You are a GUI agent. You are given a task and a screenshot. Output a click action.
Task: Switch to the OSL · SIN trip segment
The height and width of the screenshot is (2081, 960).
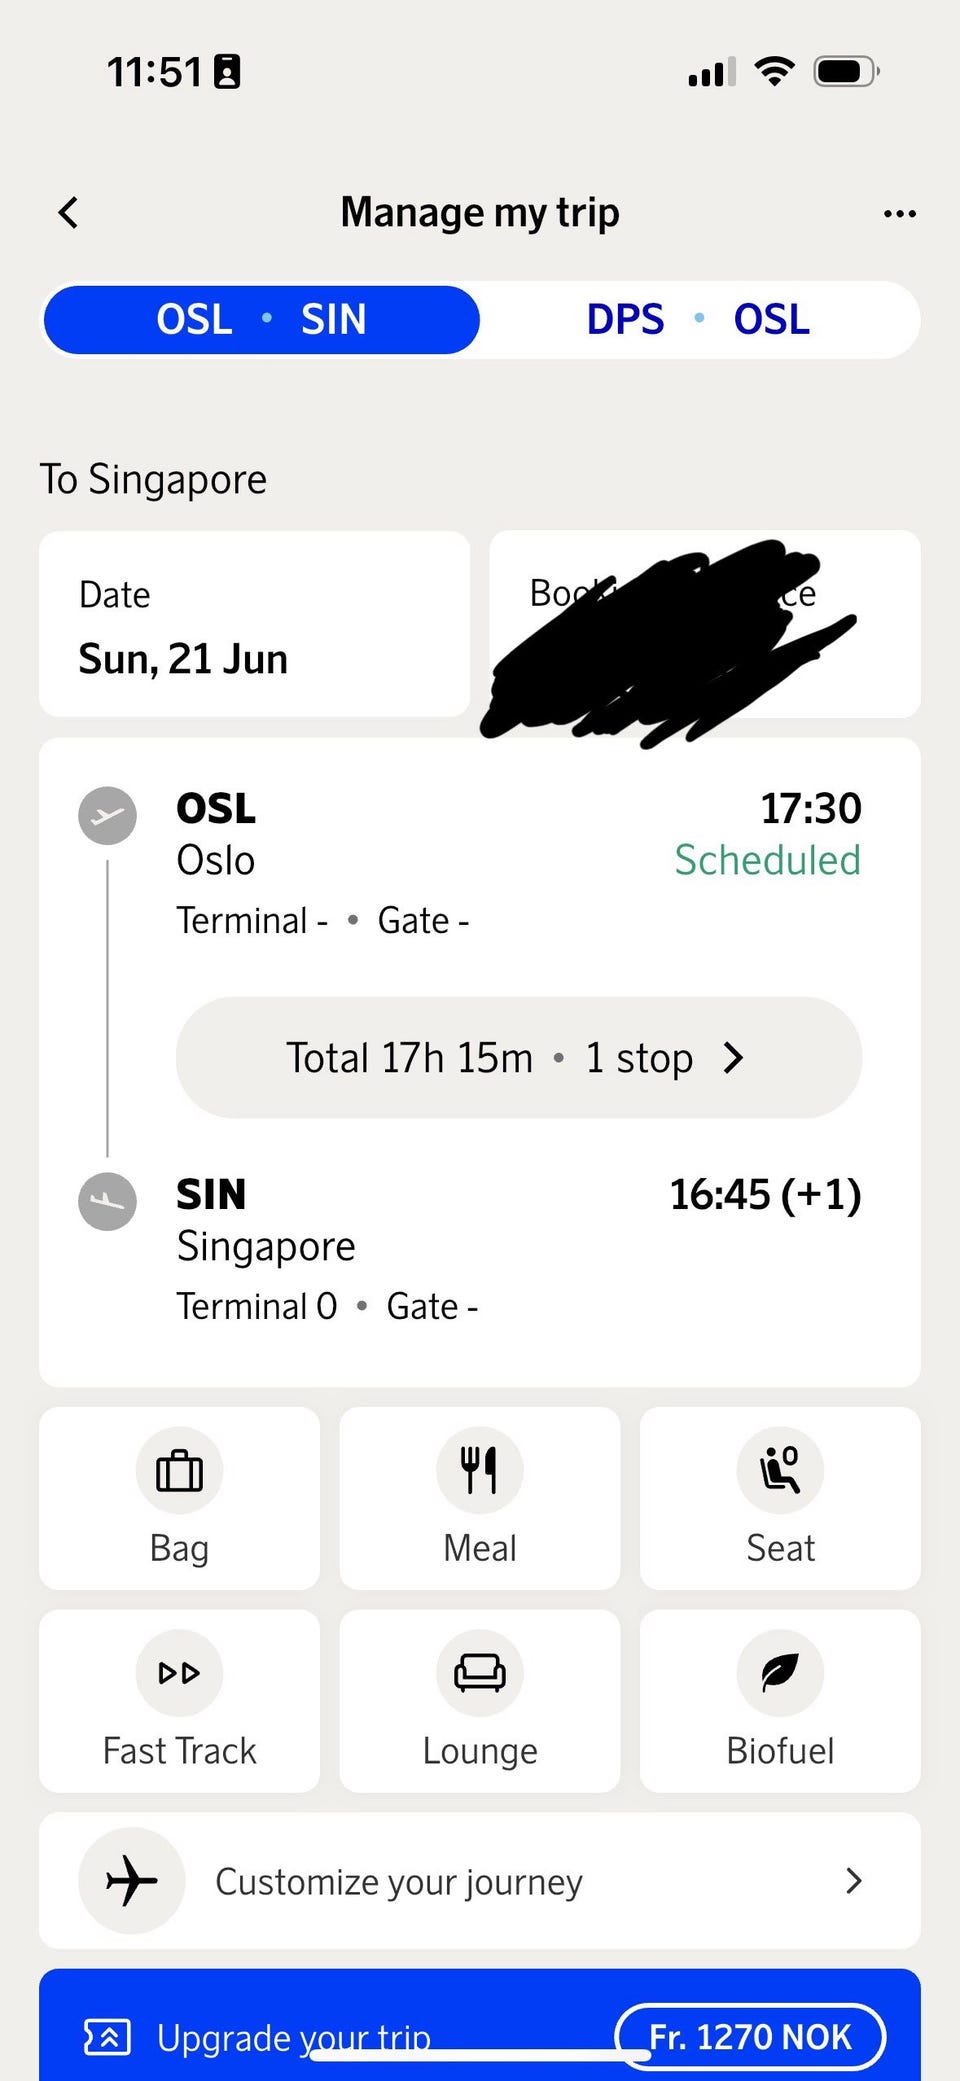coord(261,320)
